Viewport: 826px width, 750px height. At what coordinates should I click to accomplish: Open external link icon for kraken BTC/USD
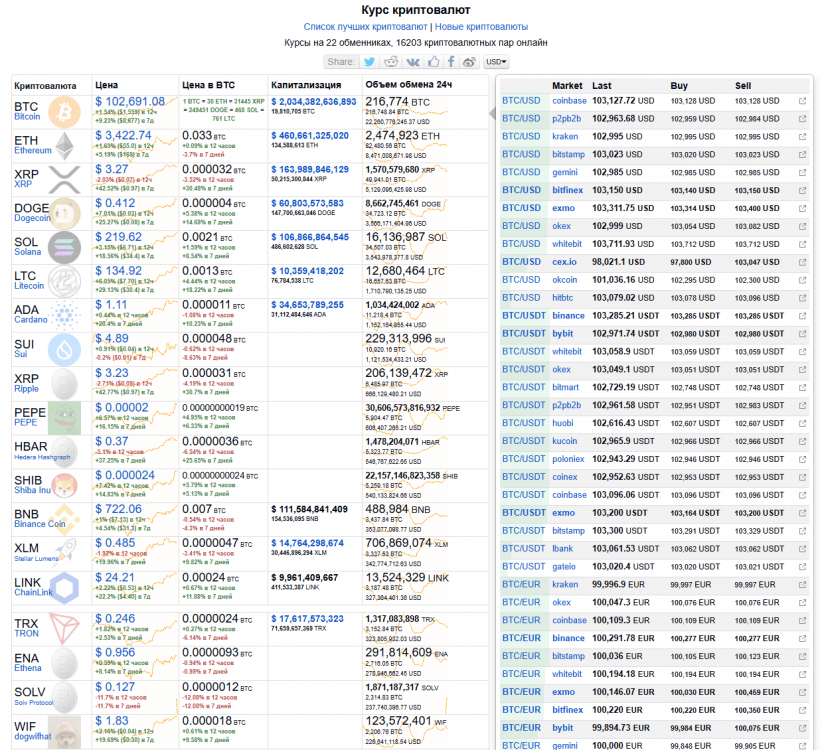pos(802,136)
